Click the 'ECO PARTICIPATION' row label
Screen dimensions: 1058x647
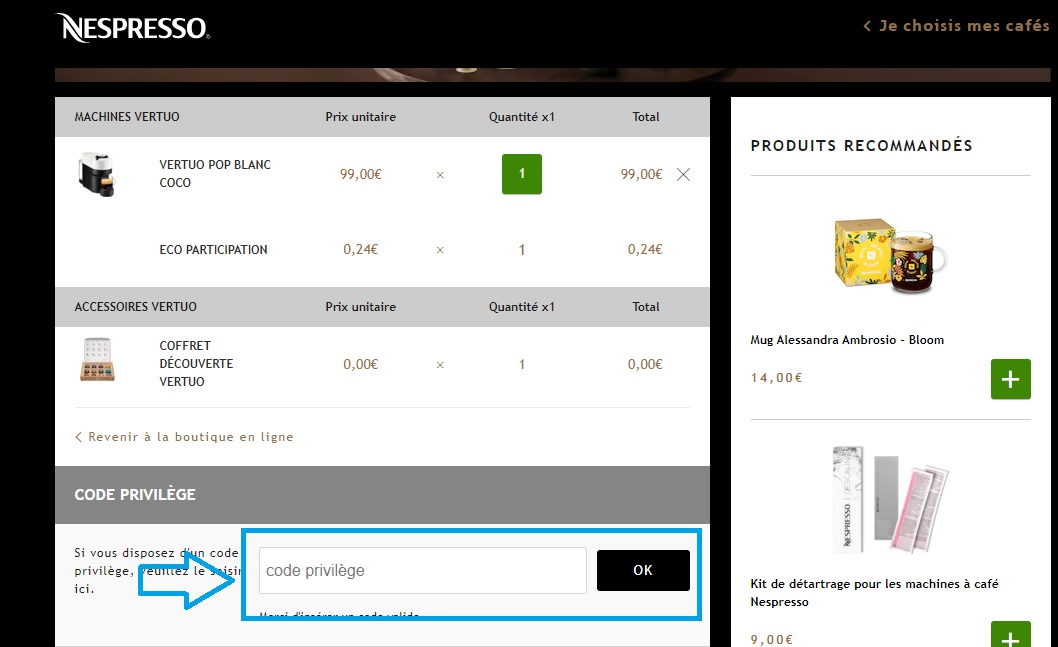pos(213,250)
